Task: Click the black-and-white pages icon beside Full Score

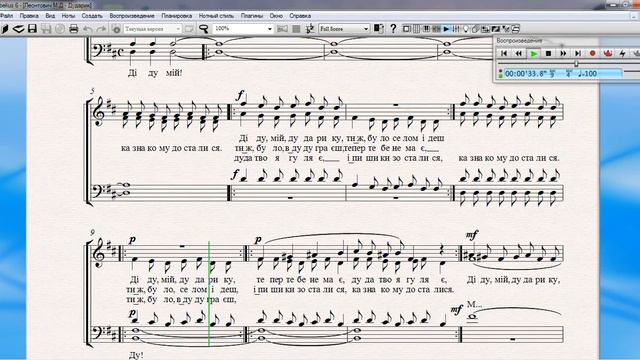Action: (x=378, y=29)
